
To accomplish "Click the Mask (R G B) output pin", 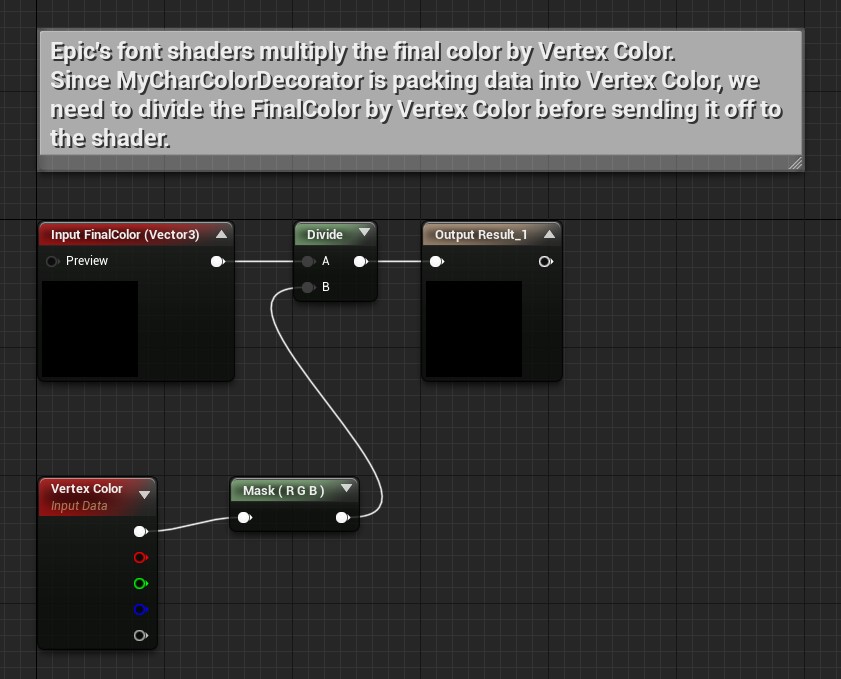I will tap(342, 518).
